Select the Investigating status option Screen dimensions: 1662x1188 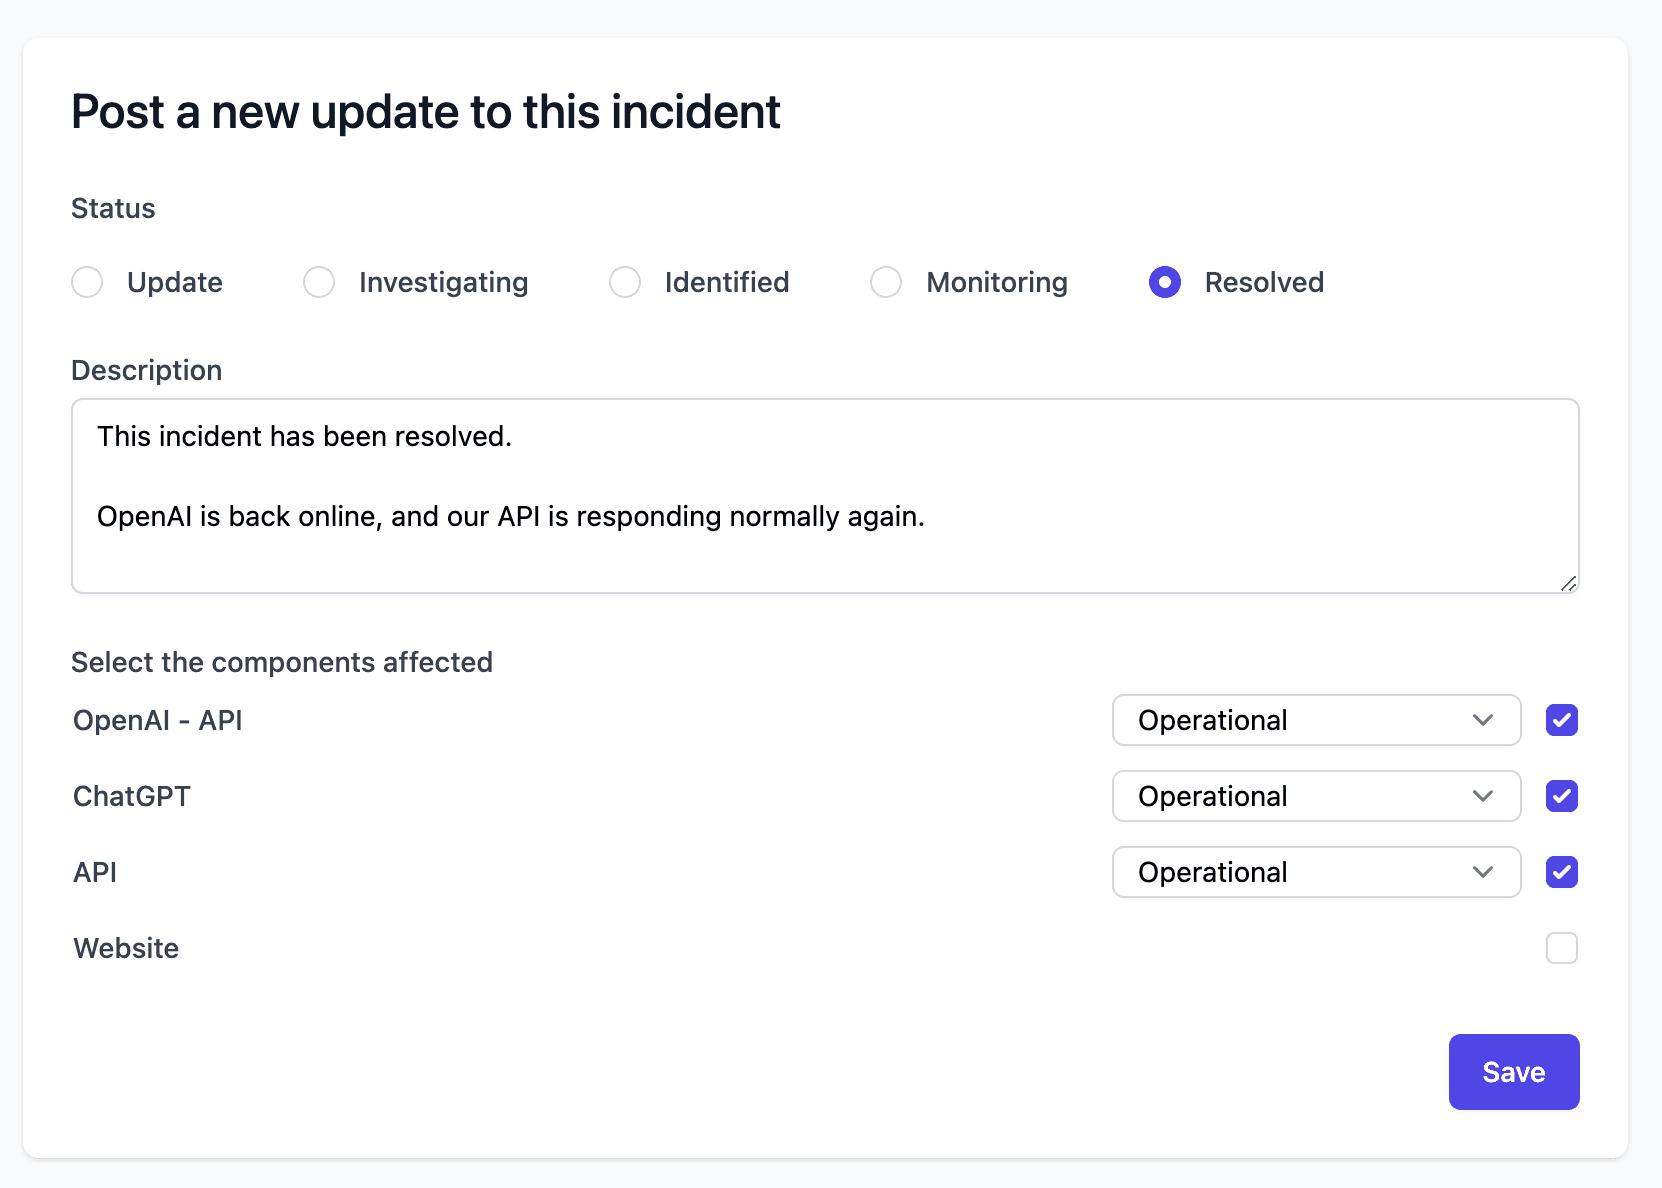pos(319,282)
